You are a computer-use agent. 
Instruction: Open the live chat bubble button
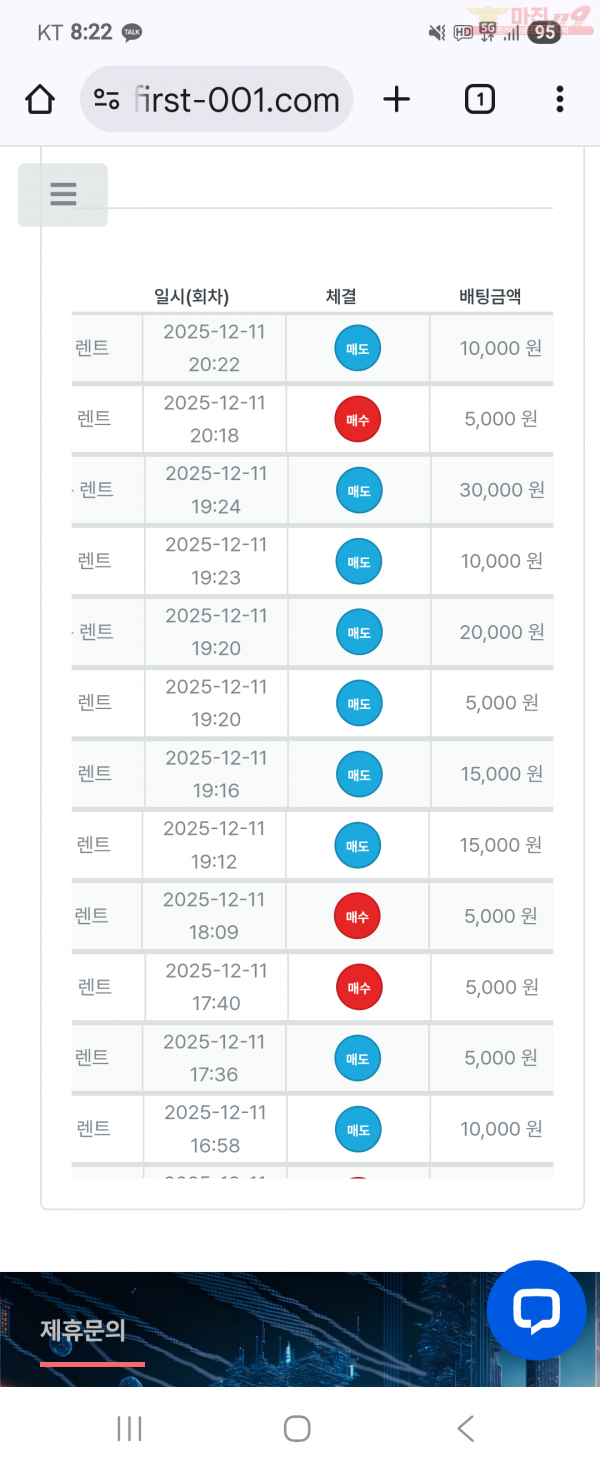click(537, 1310)
